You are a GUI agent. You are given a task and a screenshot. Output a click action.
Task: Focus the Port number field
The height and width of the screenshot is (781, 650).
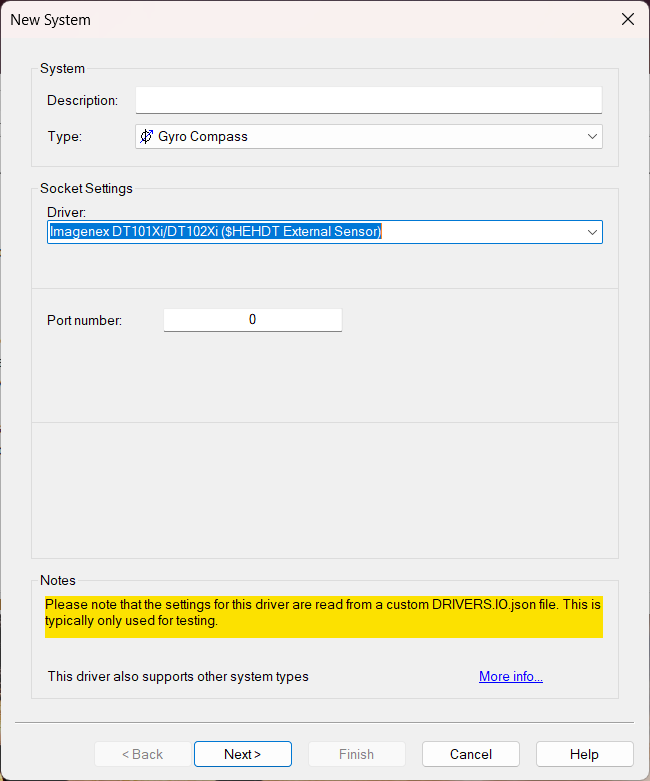[252, 320]
